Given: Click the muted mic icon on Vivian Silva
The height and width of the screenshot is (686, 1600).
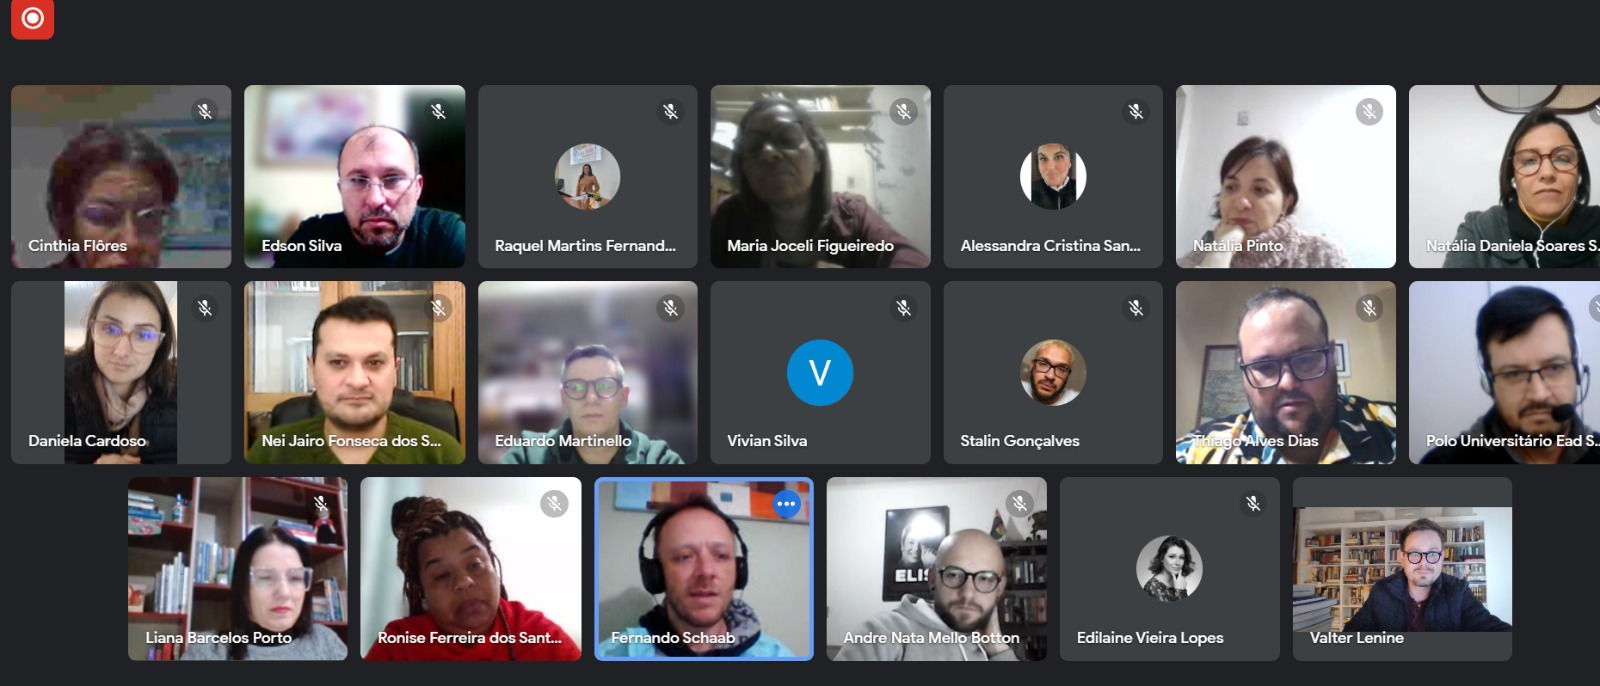Looking at the screenshot, I should (x=904, y=308).
